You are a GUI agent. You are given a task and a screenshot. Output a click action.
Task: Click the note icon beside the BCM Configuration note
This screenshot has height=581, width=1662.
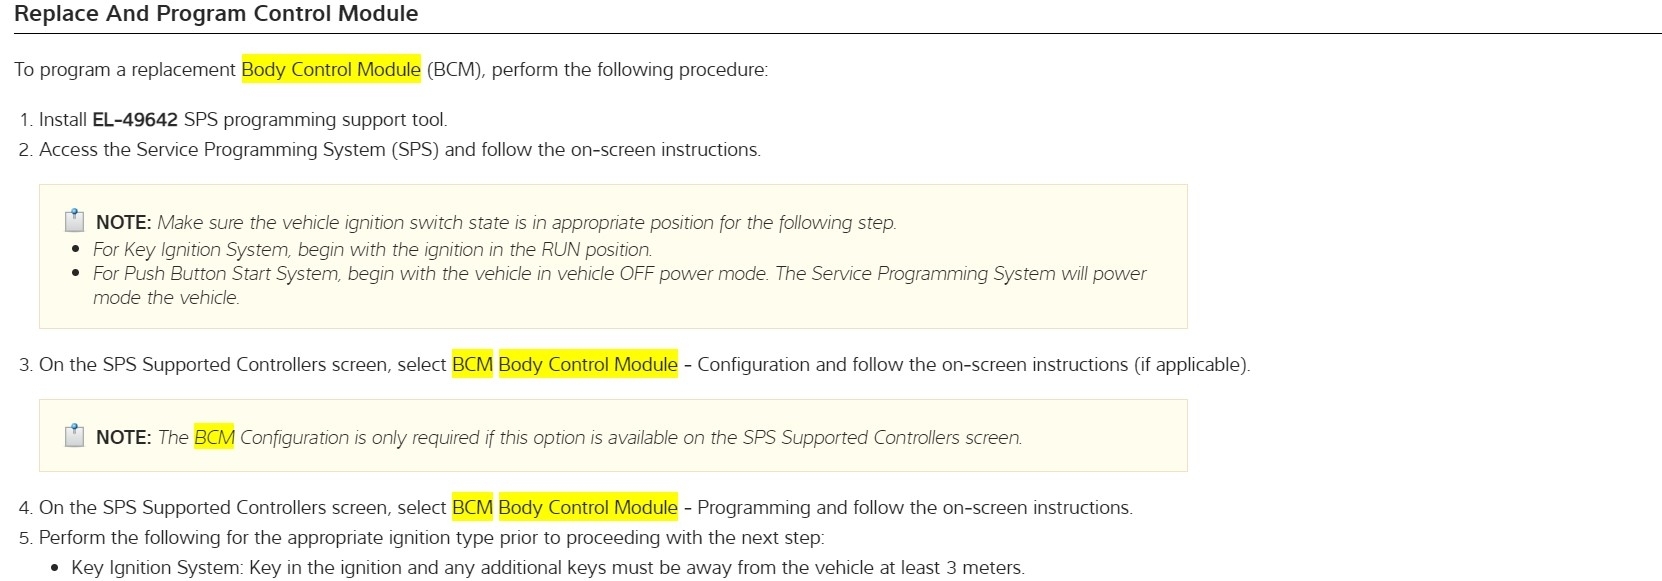tap(74, 436)
